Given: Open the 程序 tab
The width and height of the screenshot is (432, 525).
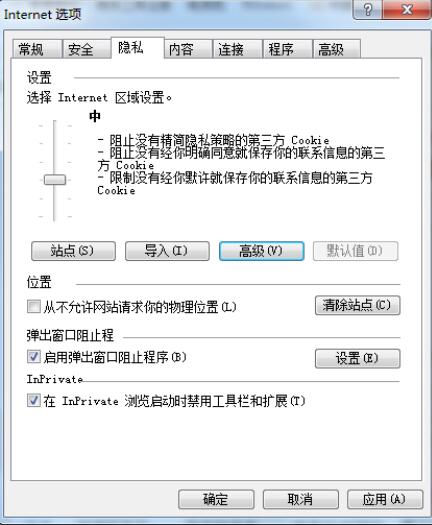Looking at the screenshot, I should pyautogui.click(x=288, y=49).
